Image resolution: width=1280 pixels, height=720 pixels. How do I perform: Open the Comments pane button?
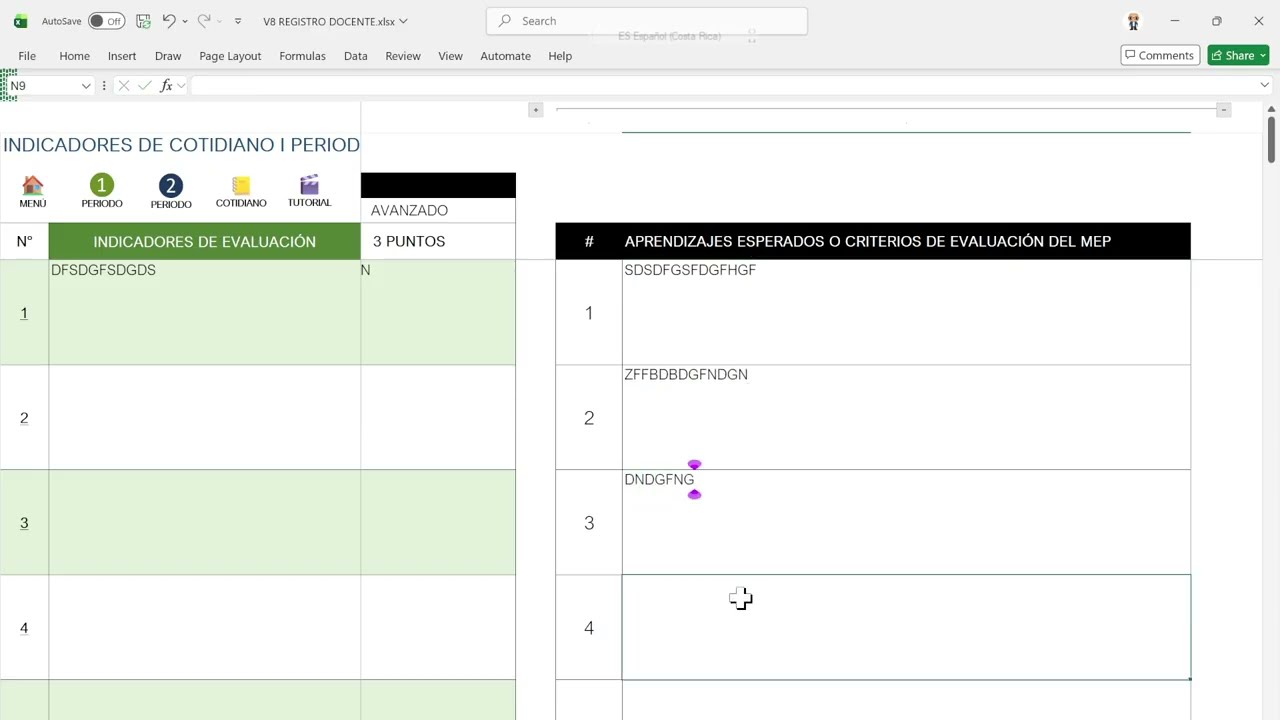pyautogui.click(x=1159, y=55)
